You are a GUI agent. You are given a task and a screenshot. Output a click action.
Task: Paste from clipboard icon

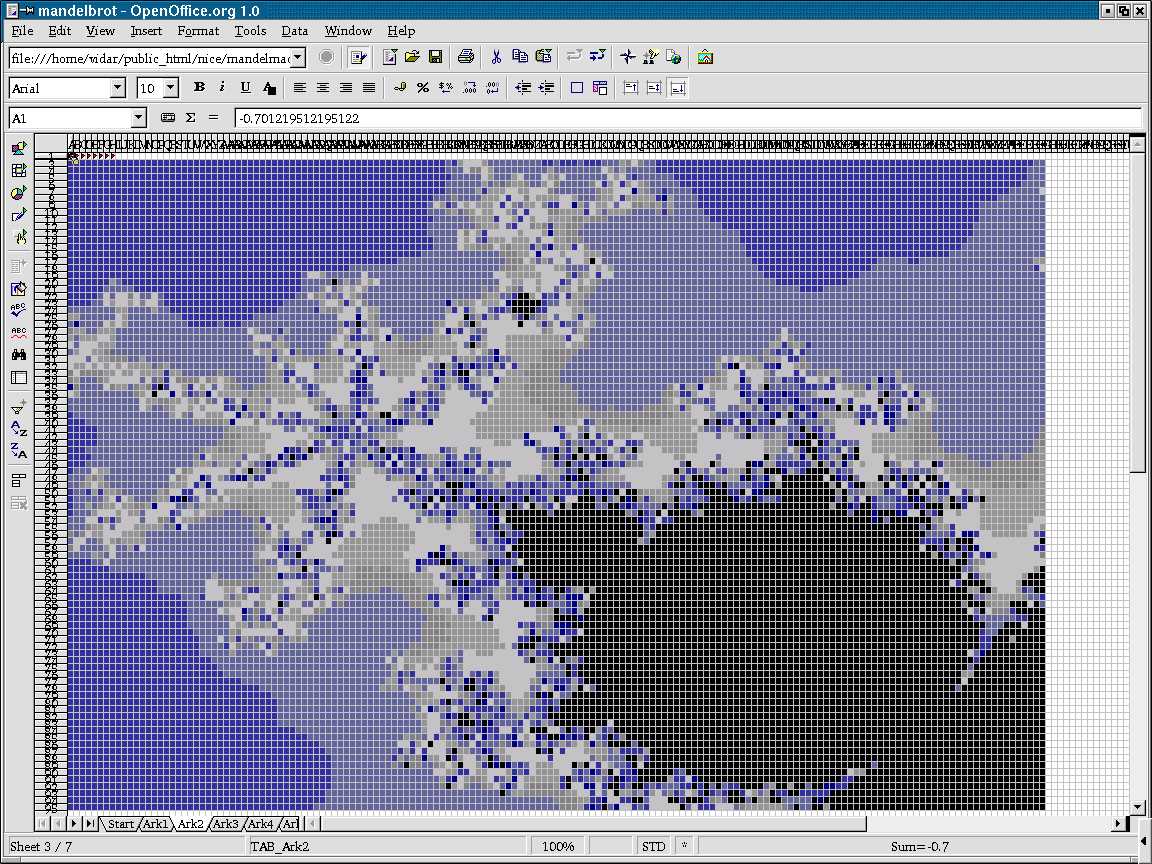click(x=543, y=57)
